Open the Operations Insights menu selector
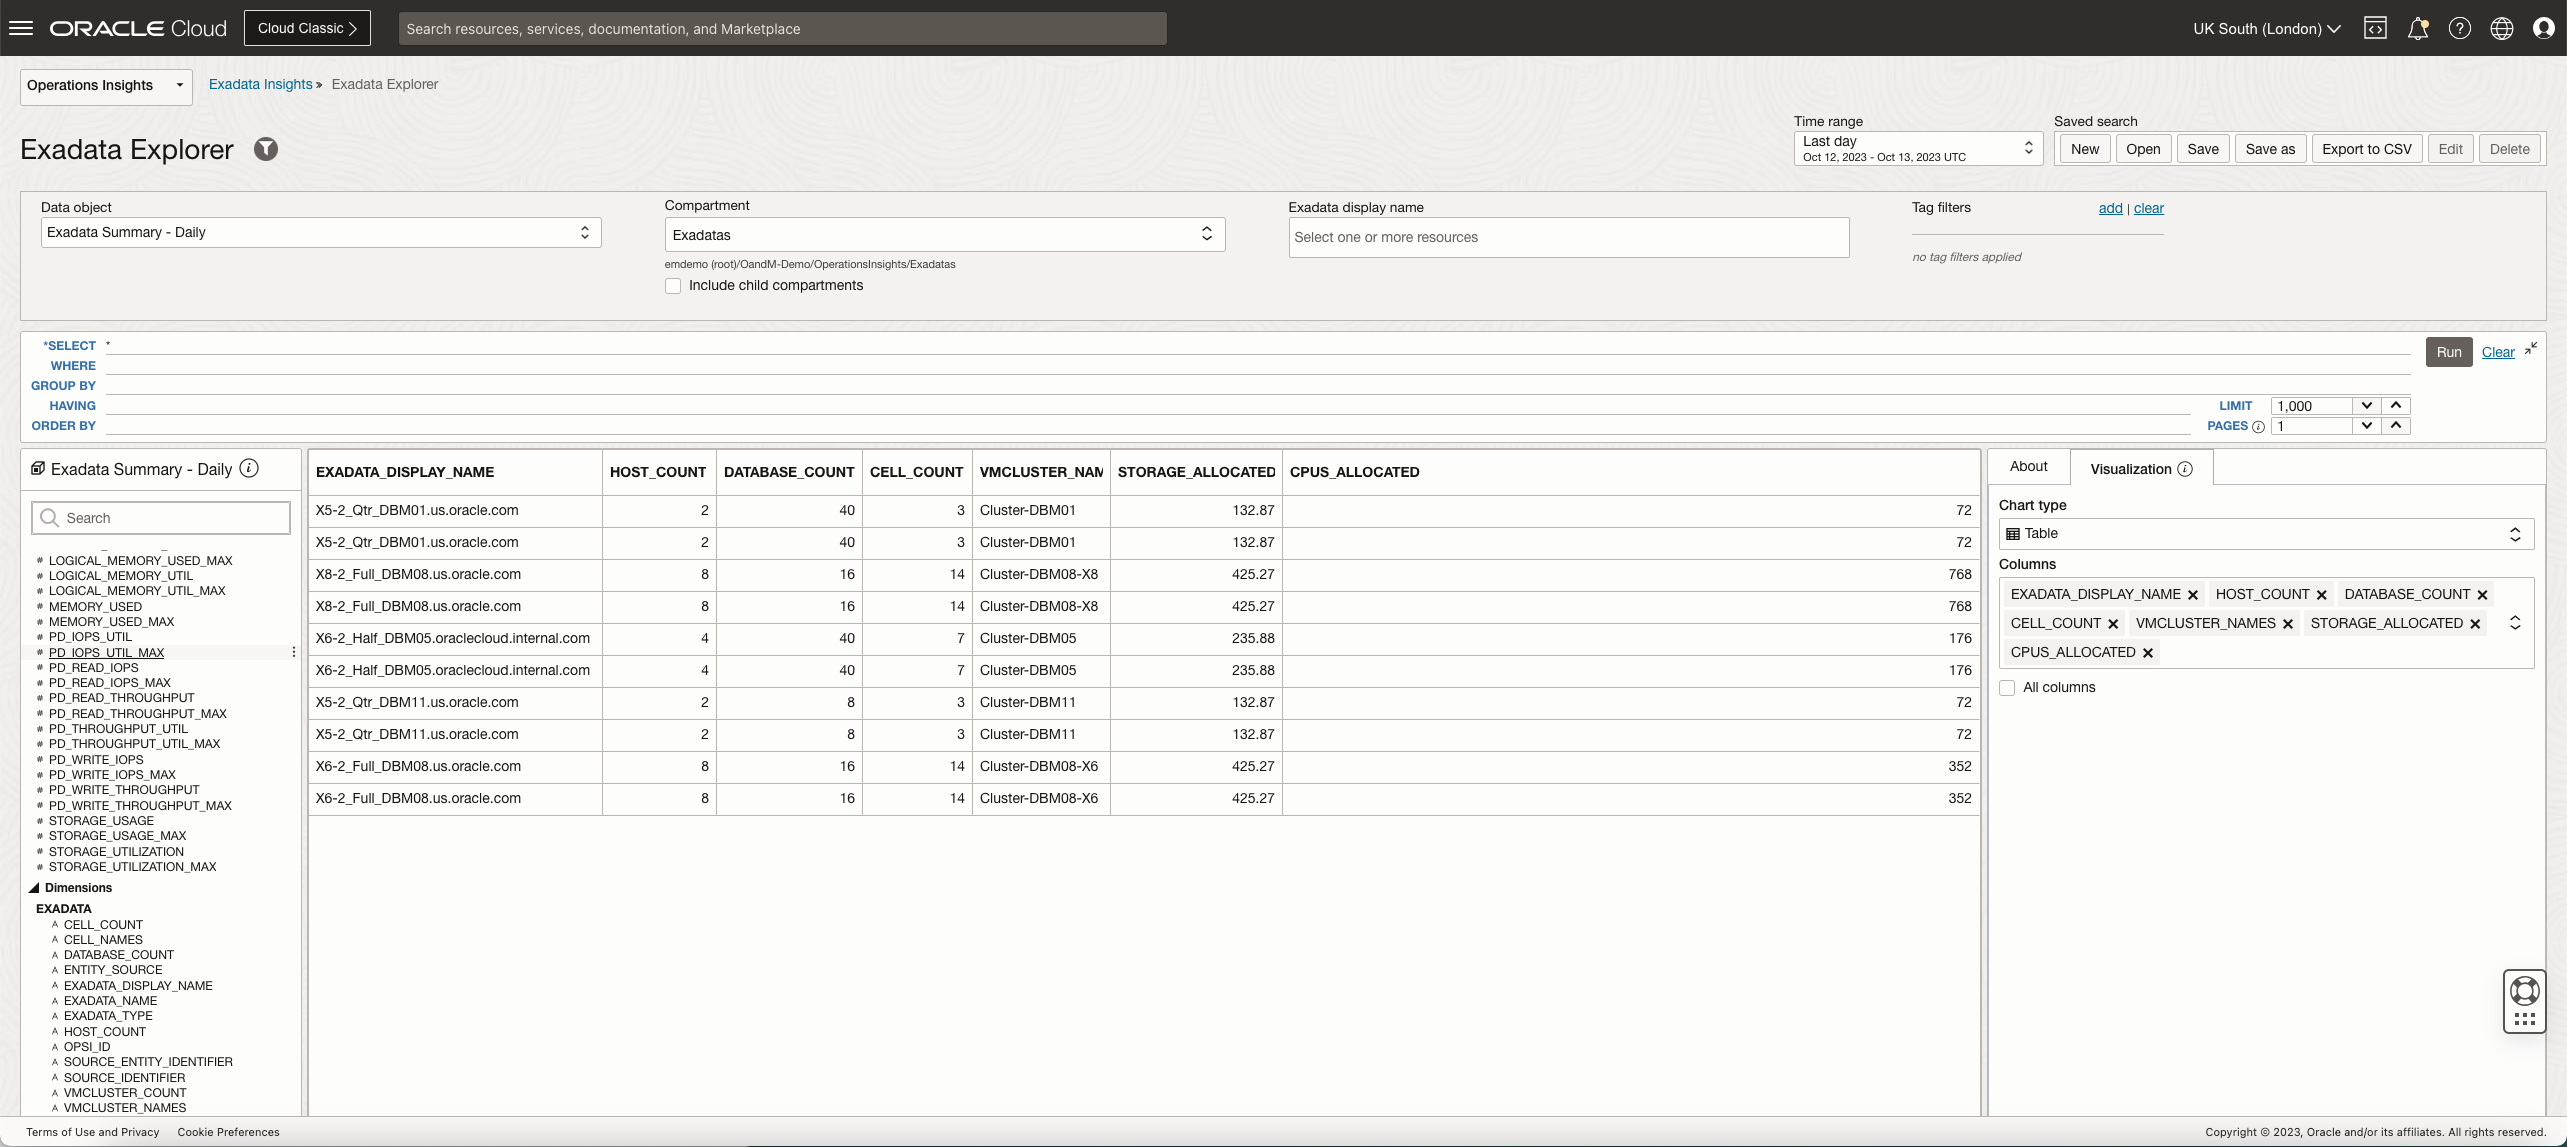Screen dimensions: 2567x1147 (x=105, y=85)
